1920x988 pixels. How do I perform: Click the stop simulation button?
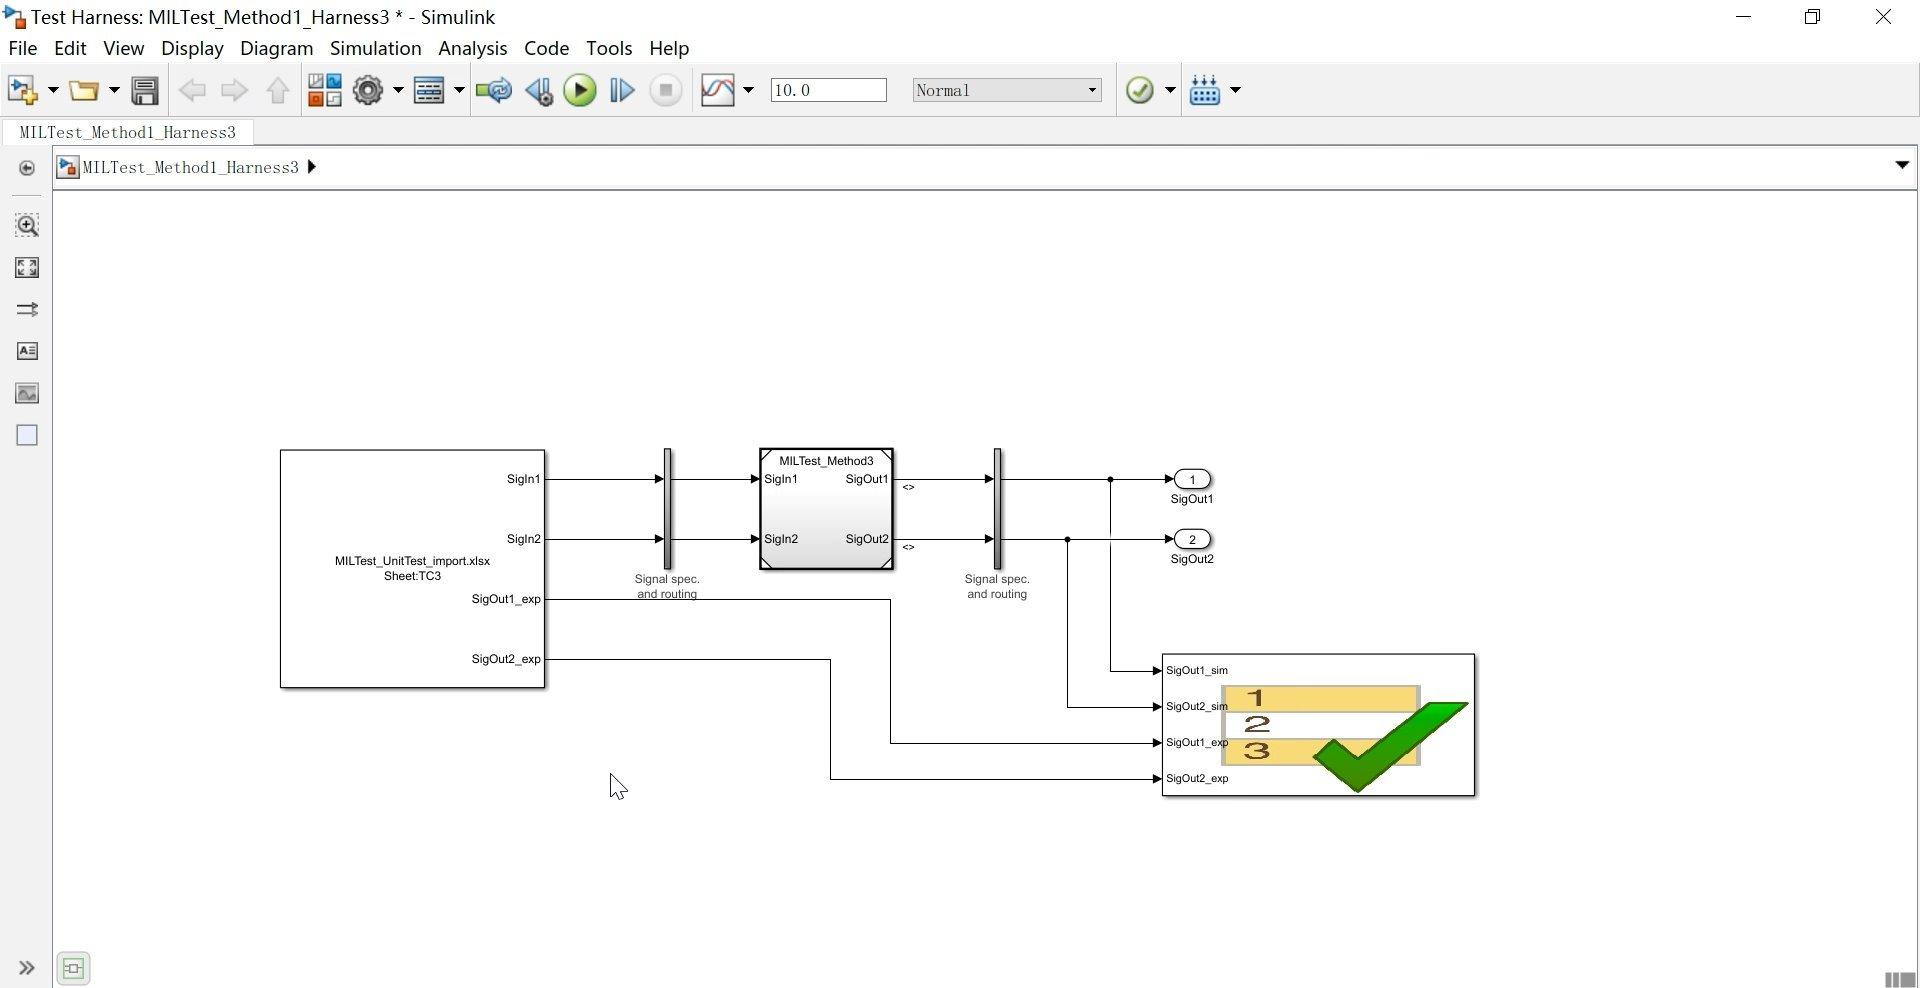point(665,90)
